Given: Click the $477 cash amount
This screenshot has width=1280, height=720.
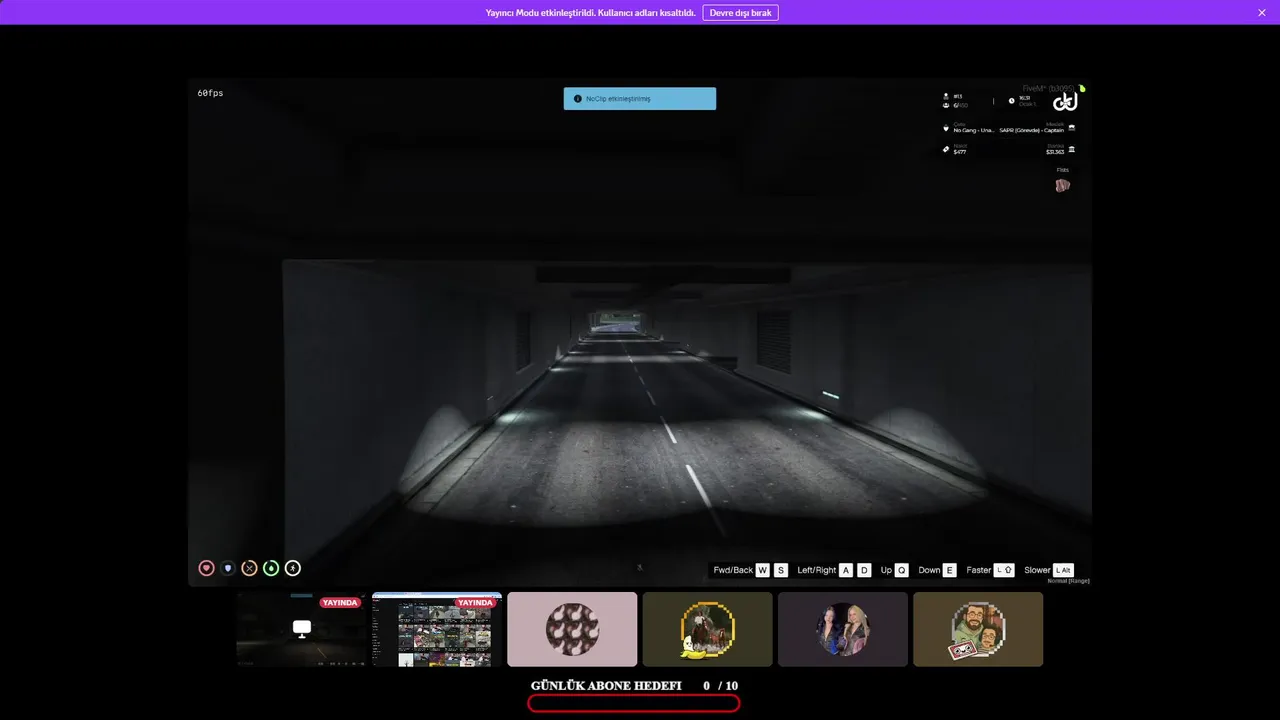Looking at the screenshot, I should [x=960, y=152].
